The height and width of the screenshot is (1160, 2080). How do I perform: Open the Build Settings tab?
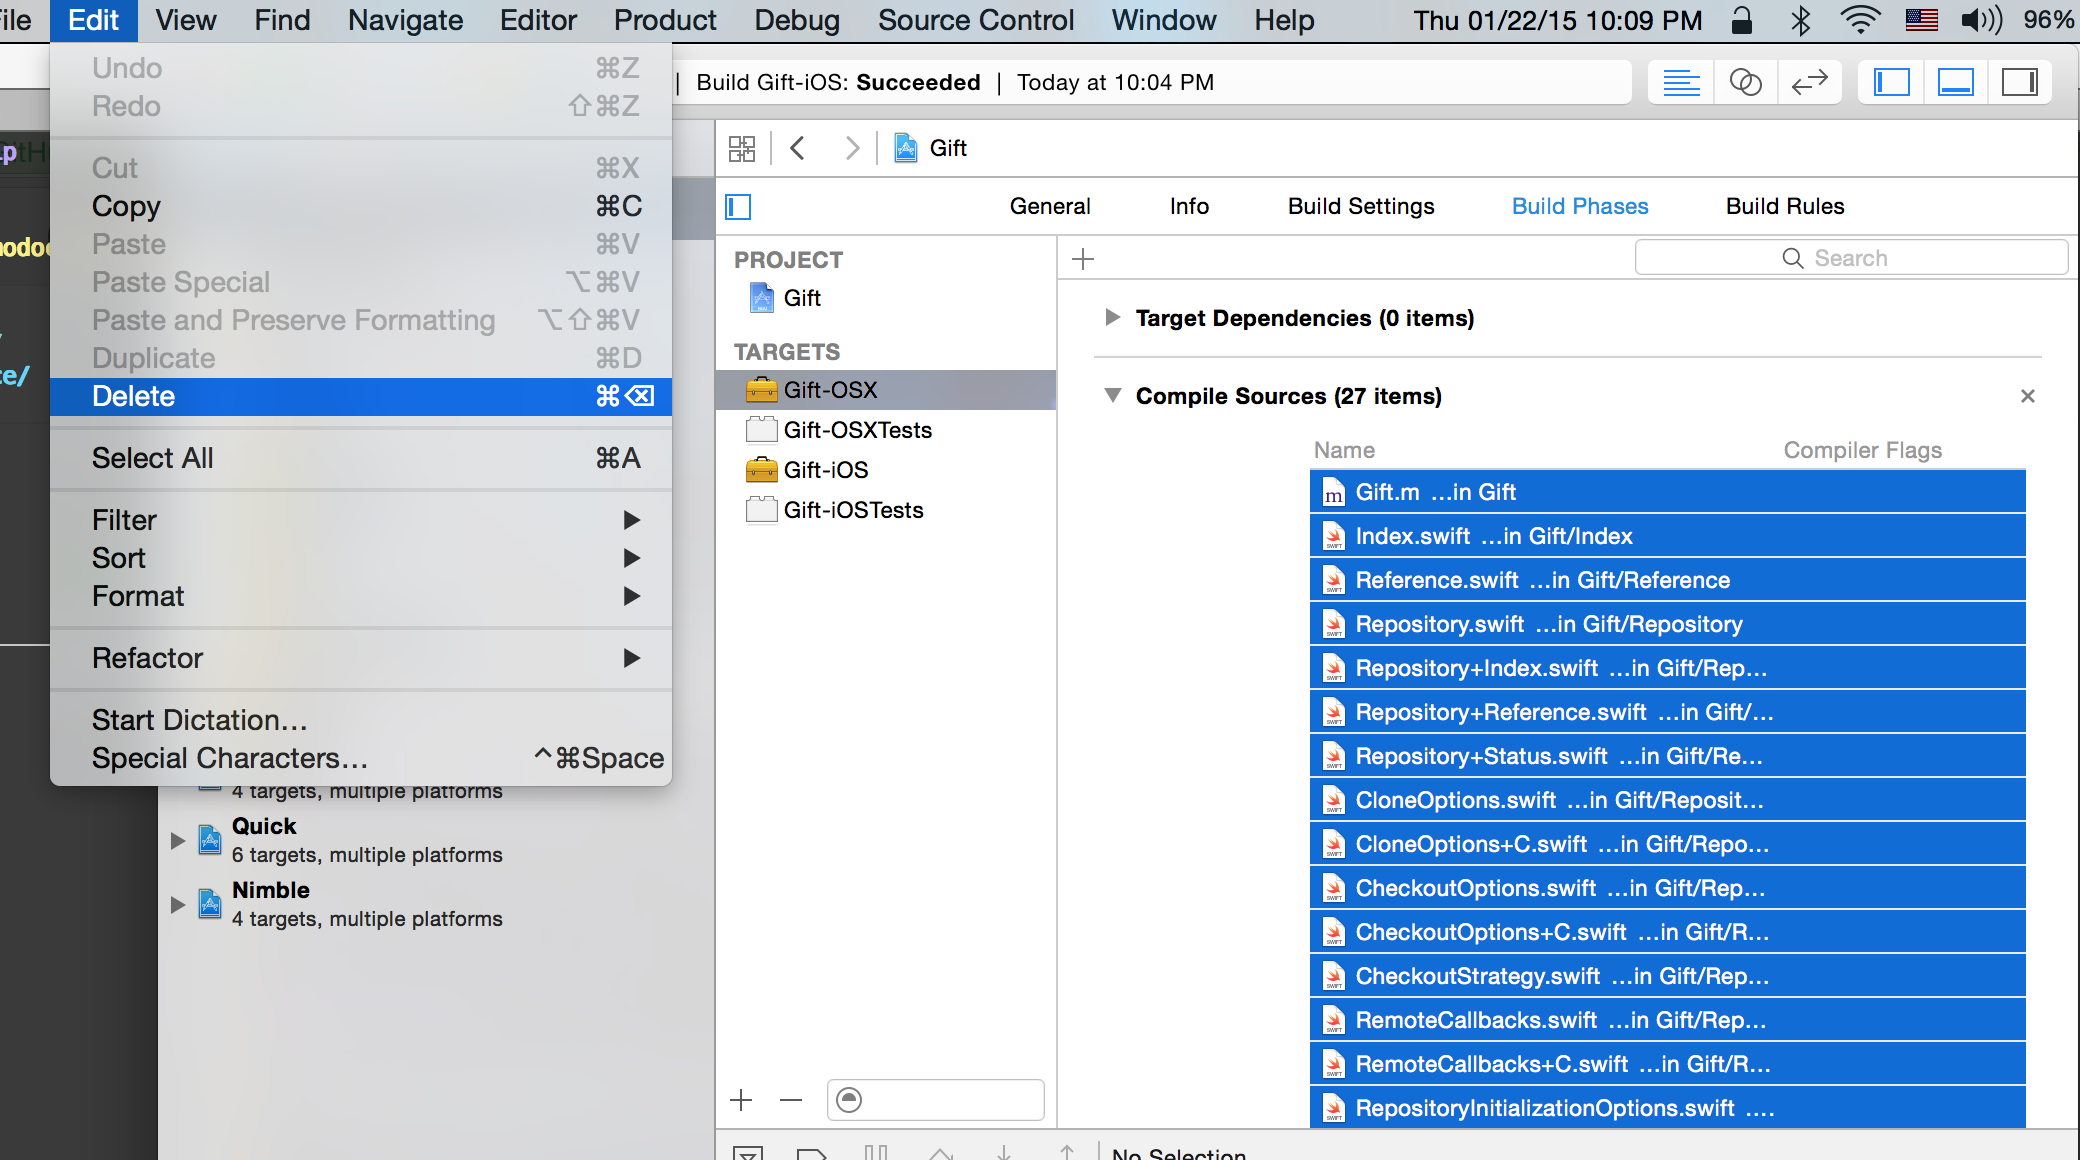[x=1360, y=206]
